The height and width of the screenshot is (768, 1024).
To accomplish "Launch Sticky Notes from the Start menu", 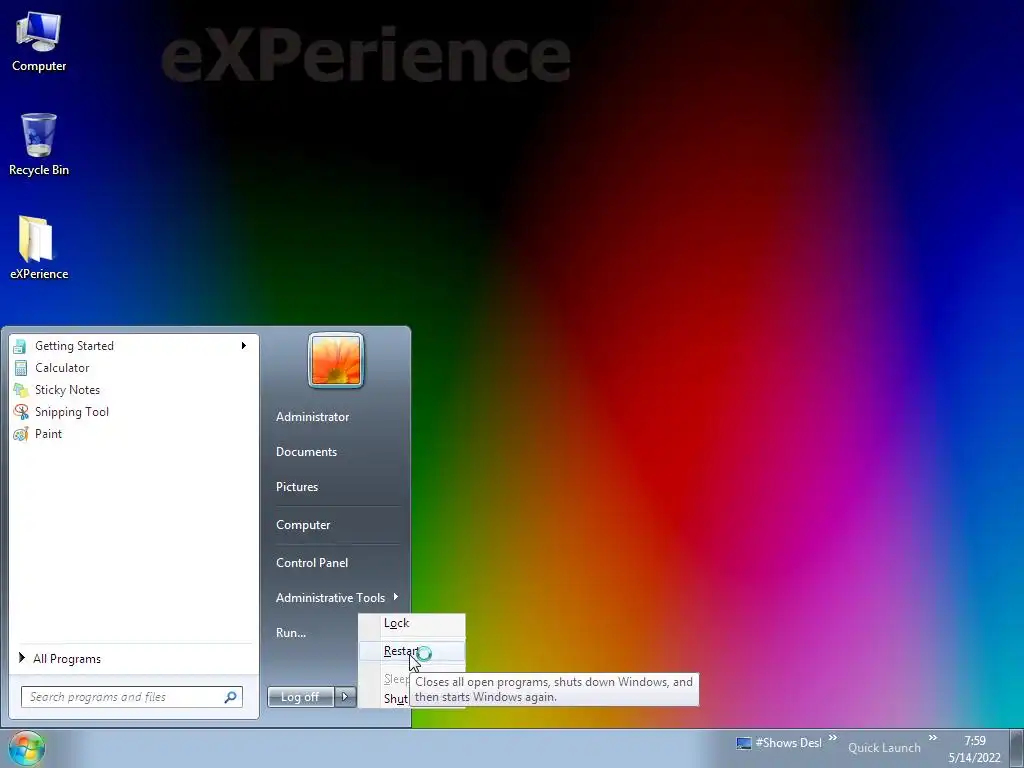I will tap(135, 390).
